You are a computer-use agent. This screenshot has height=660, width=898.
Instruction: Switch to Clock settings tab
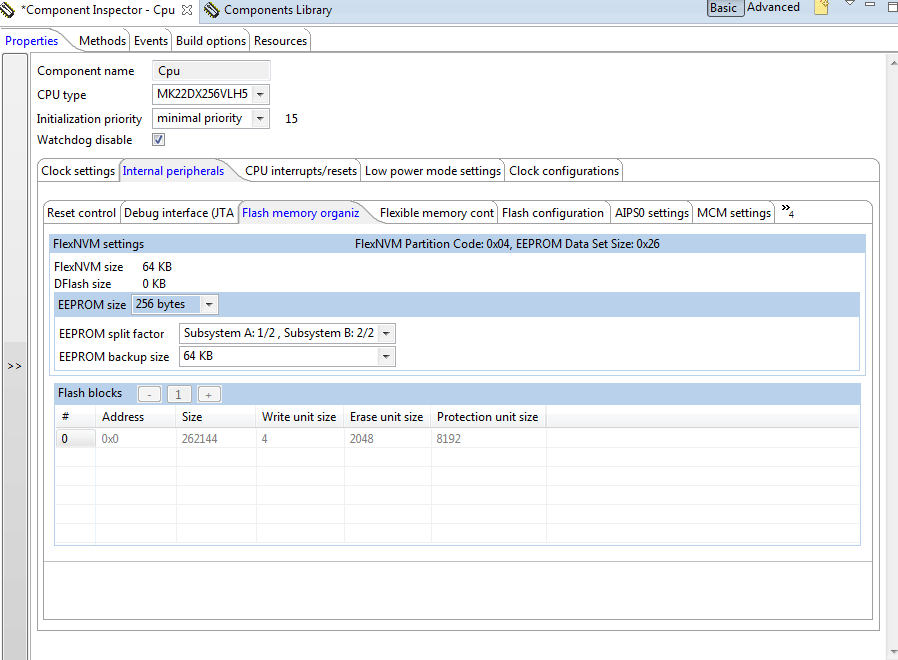pos(78,171)
